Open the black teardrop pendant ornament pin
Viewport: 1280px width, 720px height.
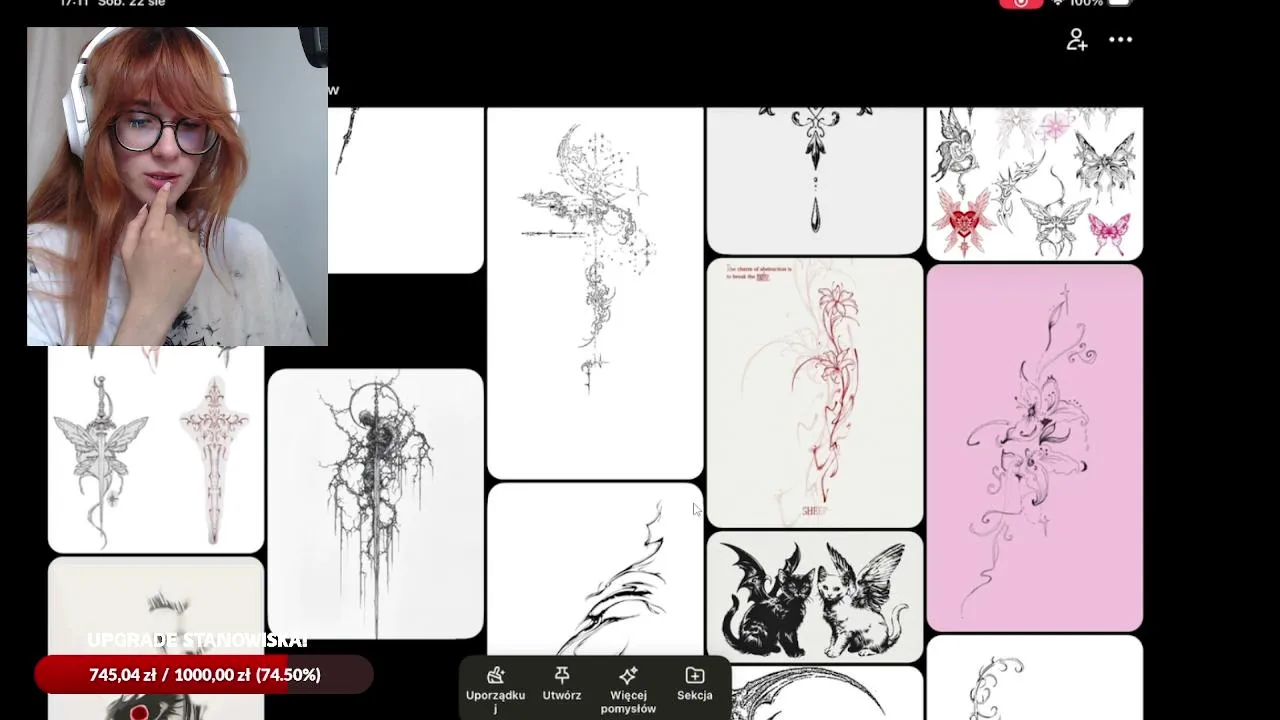[x=815, y=180]
